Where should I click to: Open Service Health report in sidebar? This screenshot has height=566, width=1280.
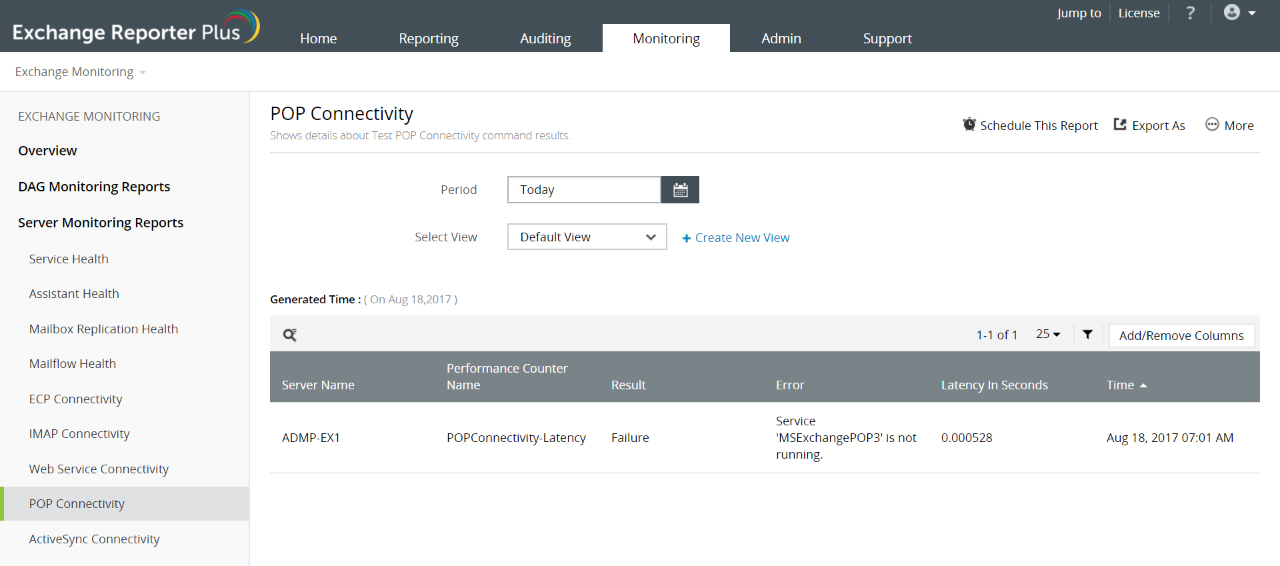click(x=69, y=259)
